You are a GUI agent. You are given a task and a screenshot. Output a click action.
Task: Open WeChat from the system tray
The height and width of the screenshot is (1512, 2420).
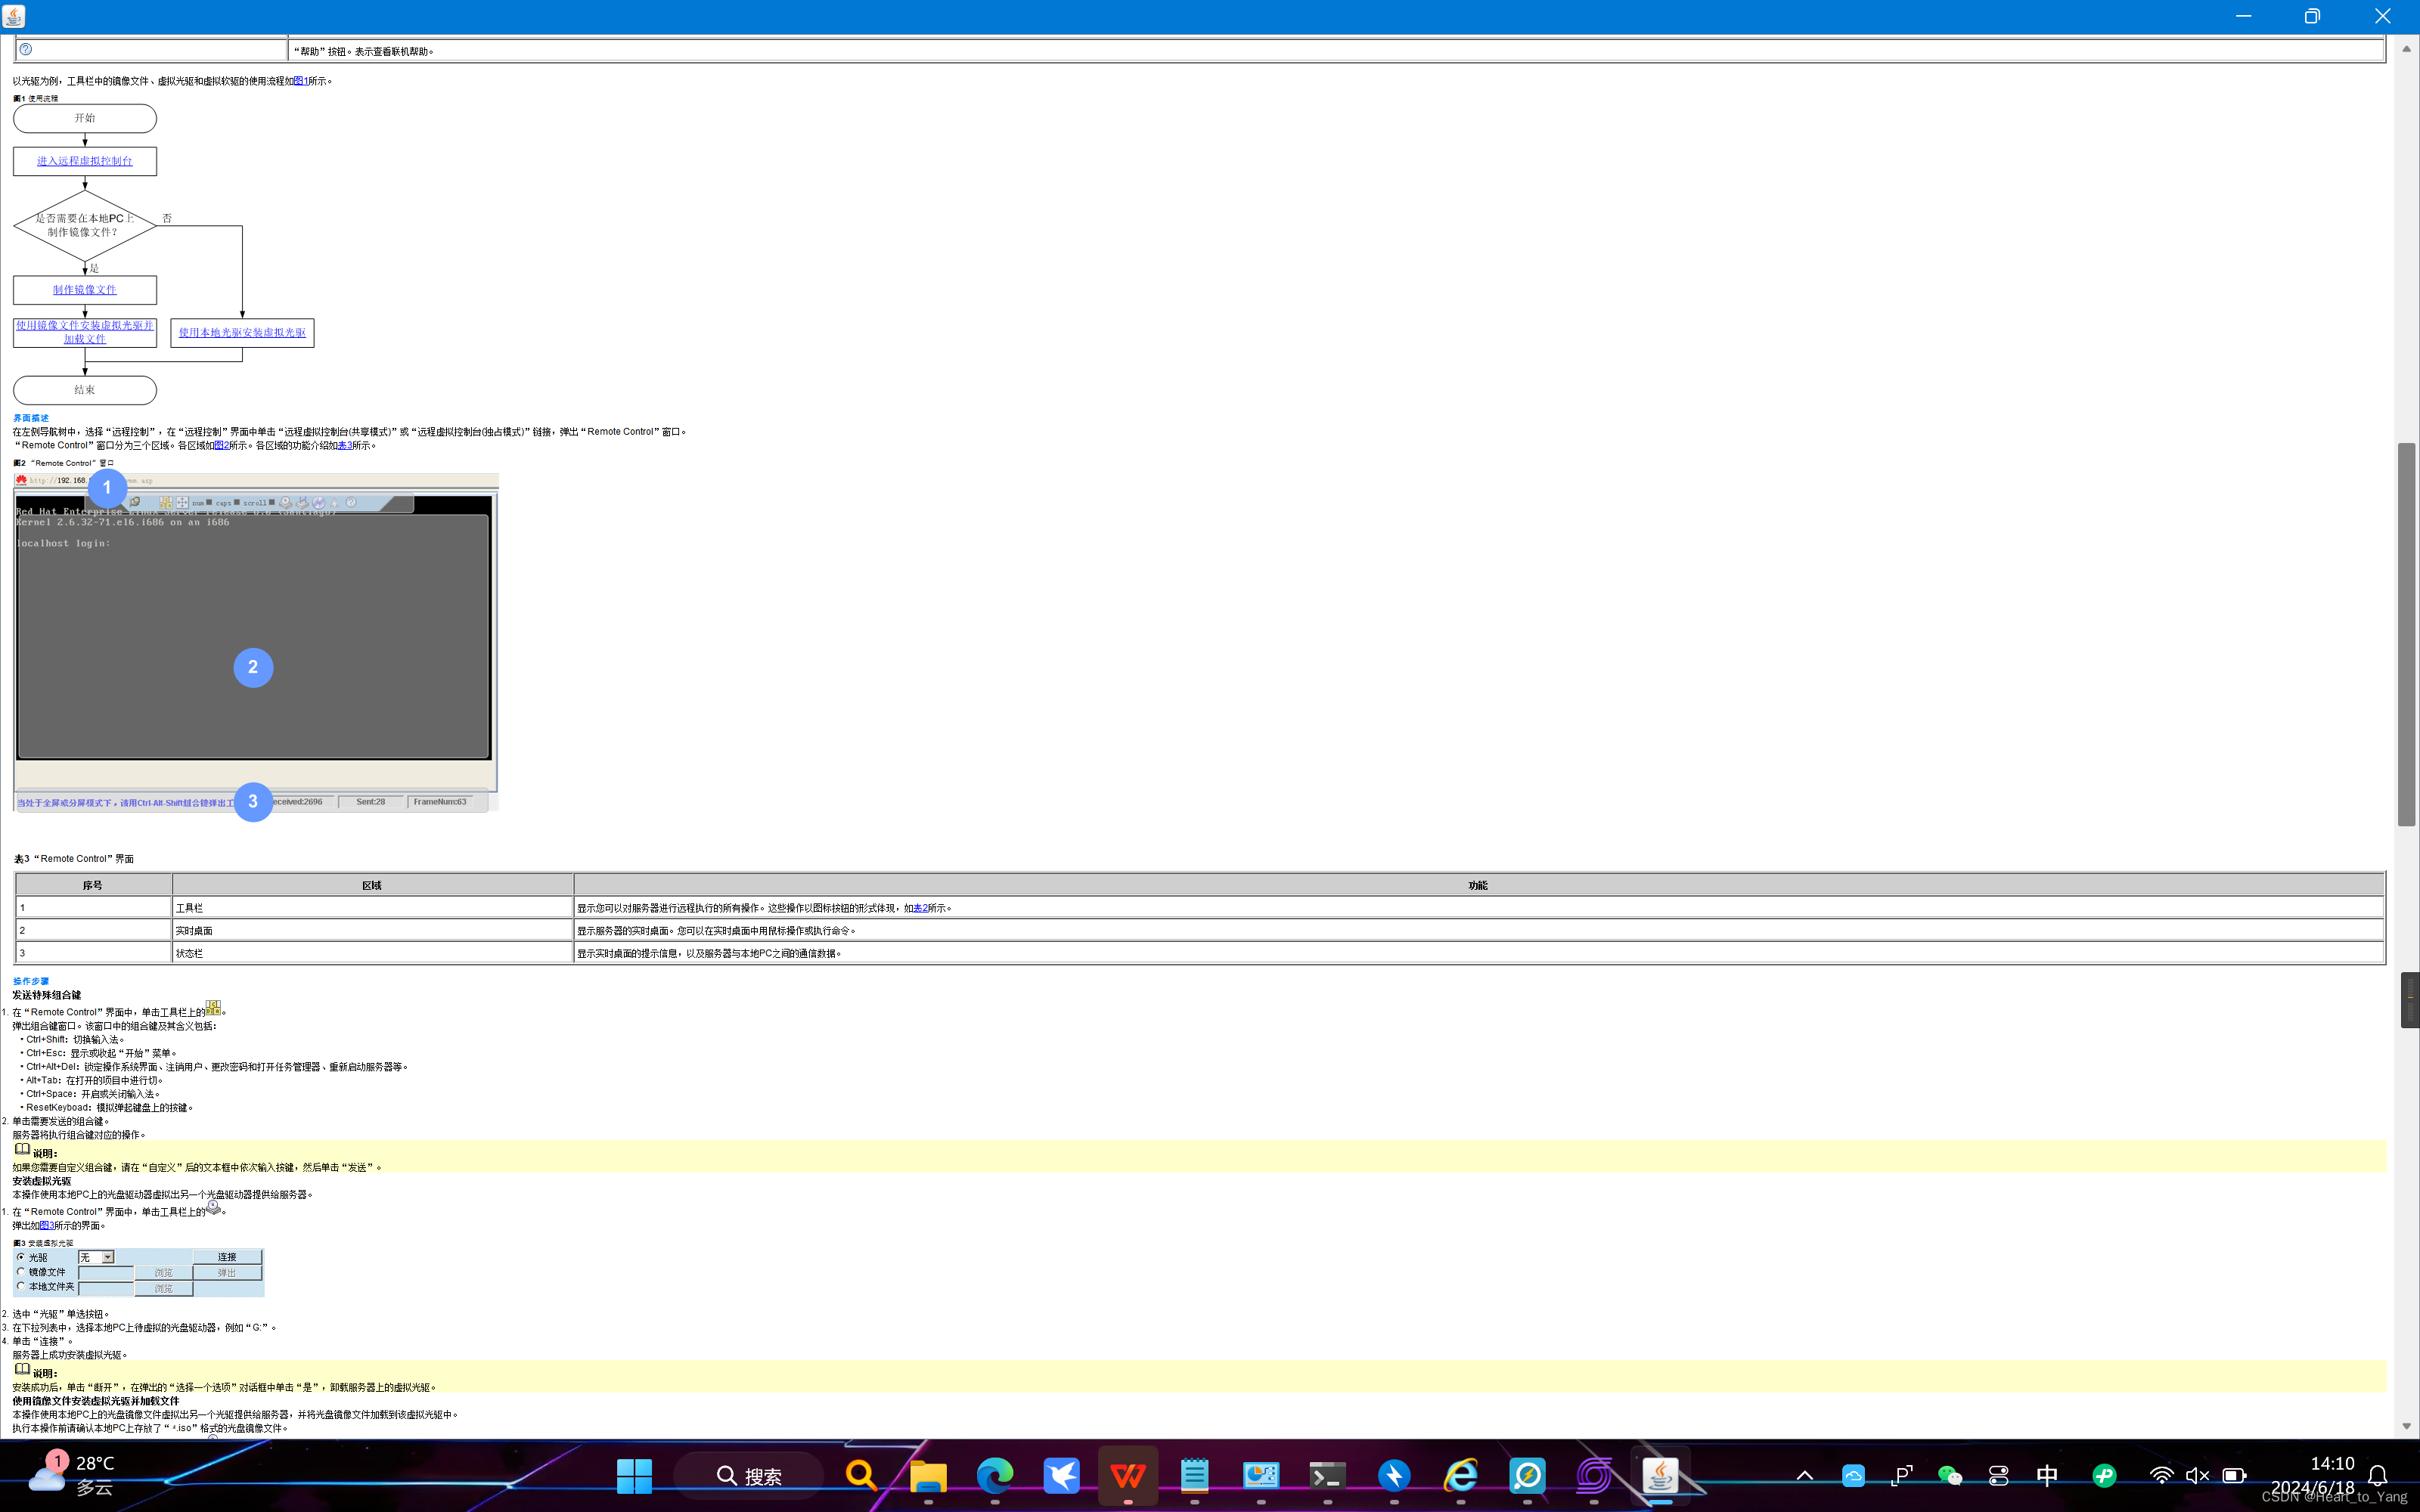[x=1949, y=1476]
